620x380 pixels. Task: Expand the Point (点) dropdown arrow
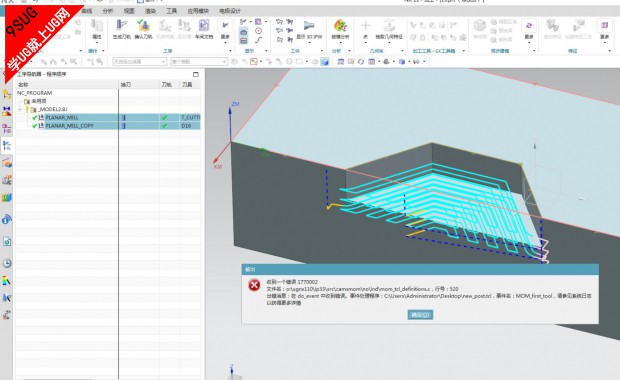pyautogui.click(x=365, y=42)
